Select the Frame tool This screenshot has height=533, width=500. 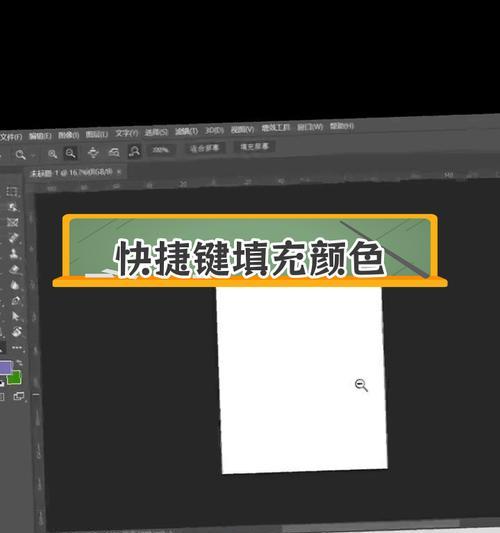click(x=13, y=222)
